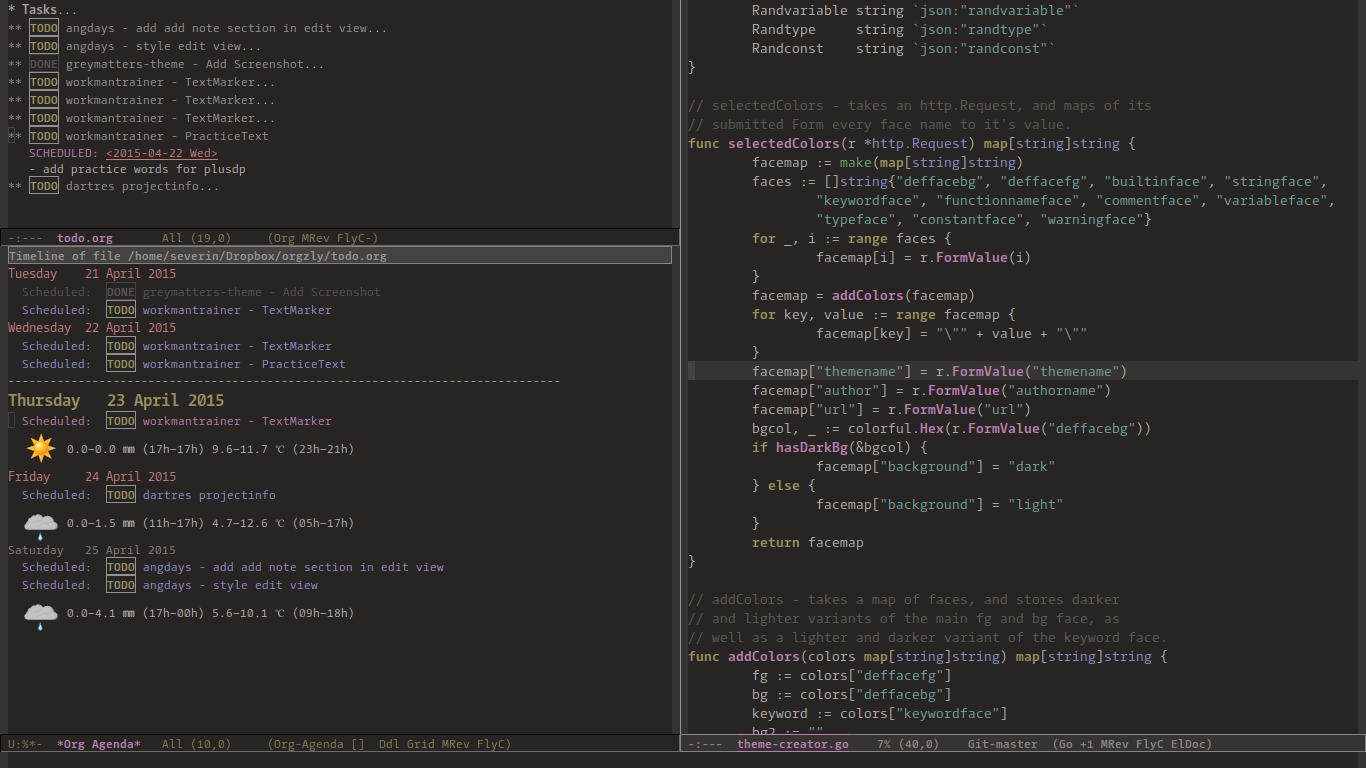The width and height of the screenshot is (1366, 768).
Task: Toggle the TODO keyword on agenda dartres projectinfo
Action: coord(121,495)
